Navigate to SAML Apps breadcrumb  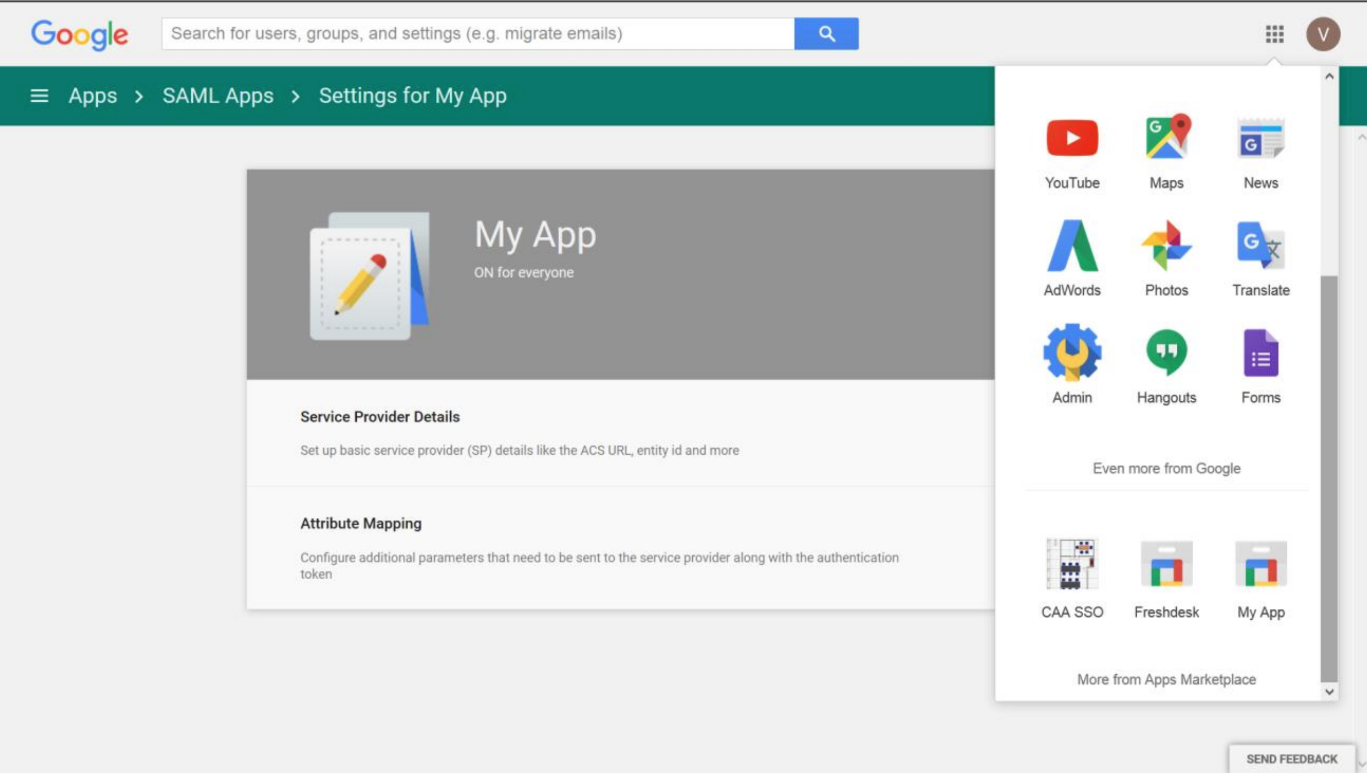[x=218, y=96]
